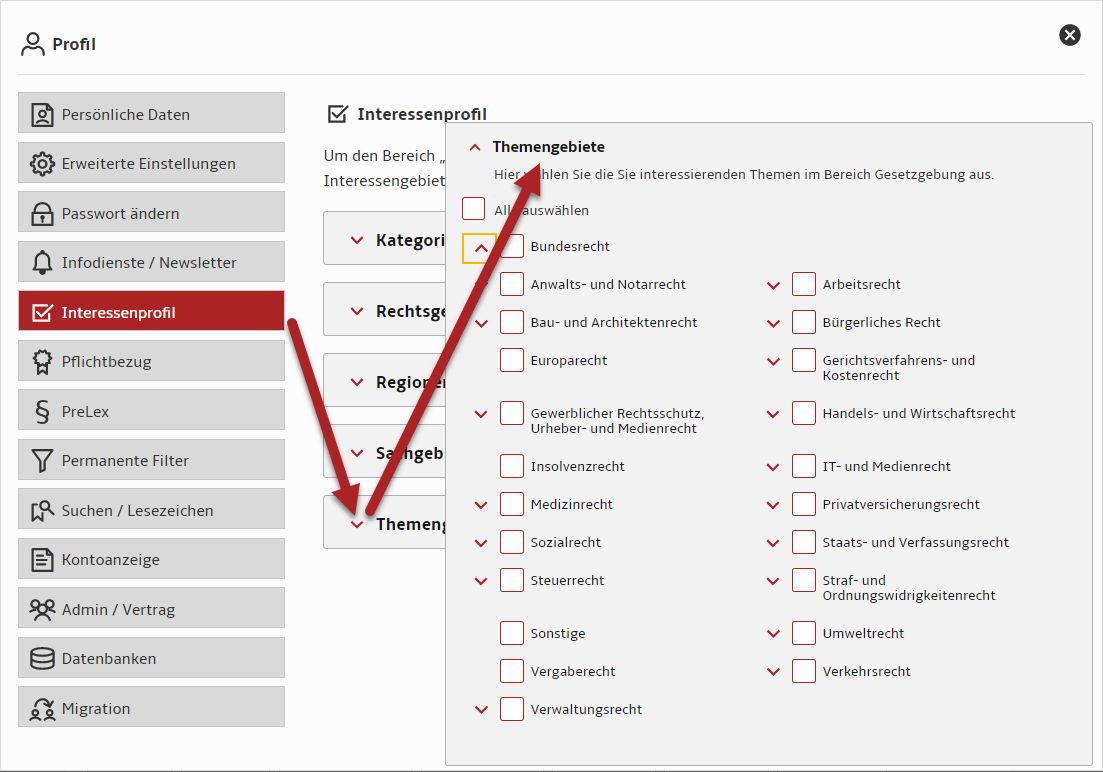Expand the Verkehrsrecht chevron
Image resolution: width=1103 pixels, height=772 pixels.
[x=773, y=672]
